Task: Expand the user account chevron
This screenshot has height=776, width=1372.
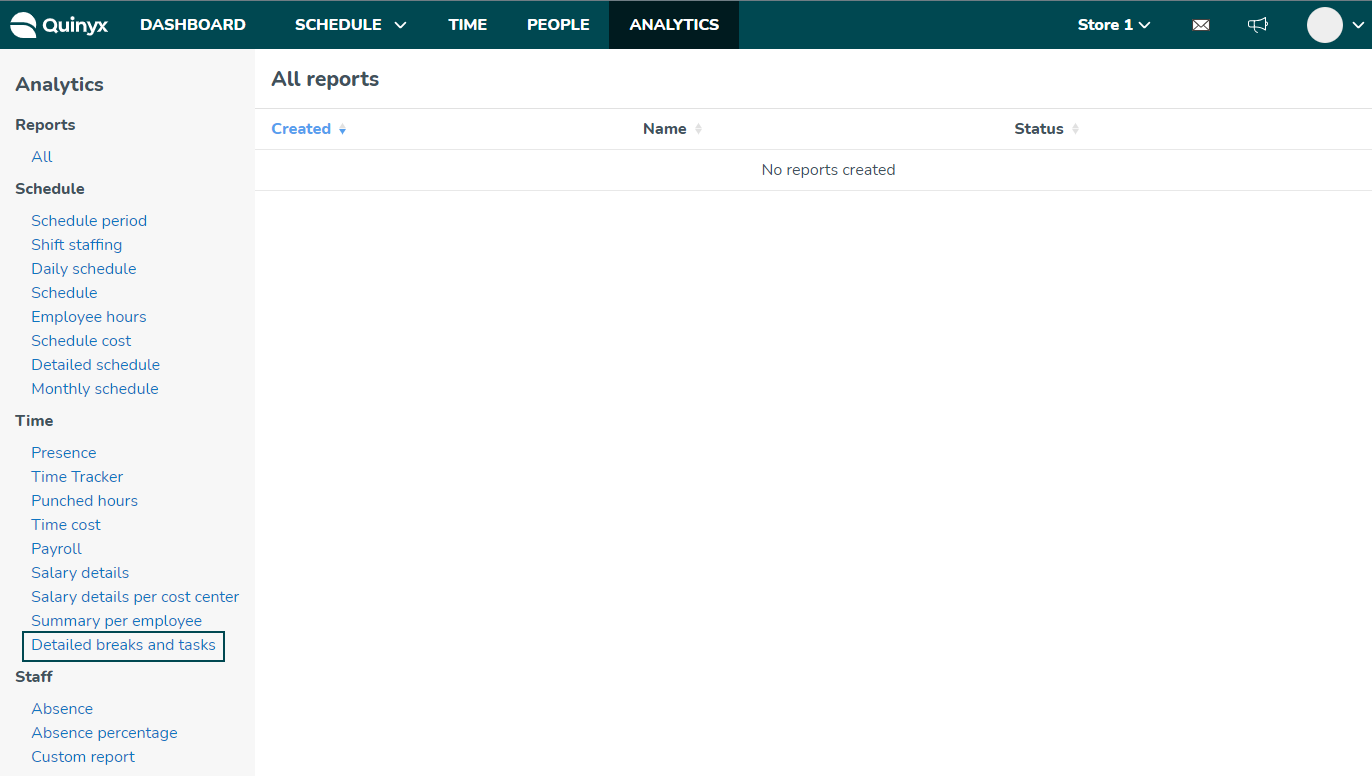Action: point(1357,25)
